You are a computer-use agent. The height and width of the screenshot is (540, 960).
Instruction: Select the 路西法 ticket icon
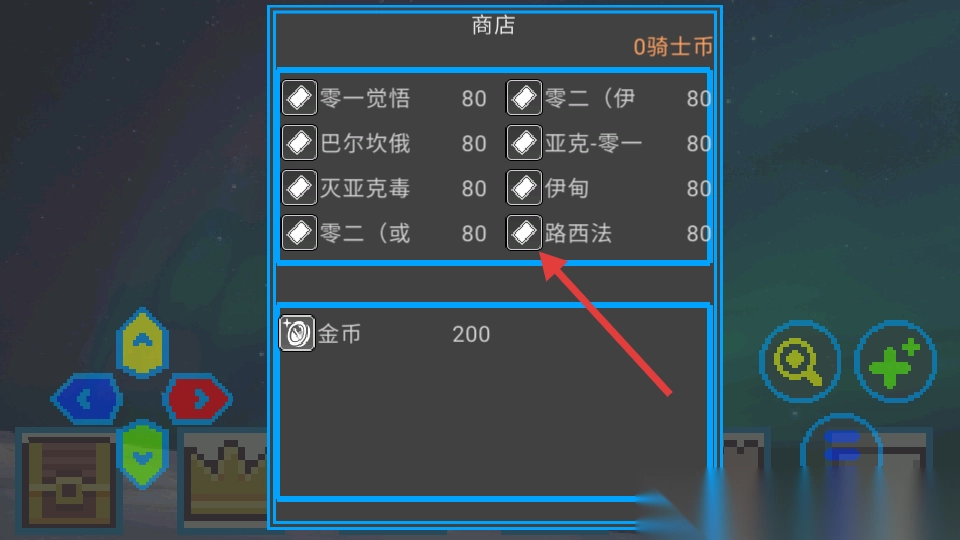pyautogui.click(x=524, y=233)
